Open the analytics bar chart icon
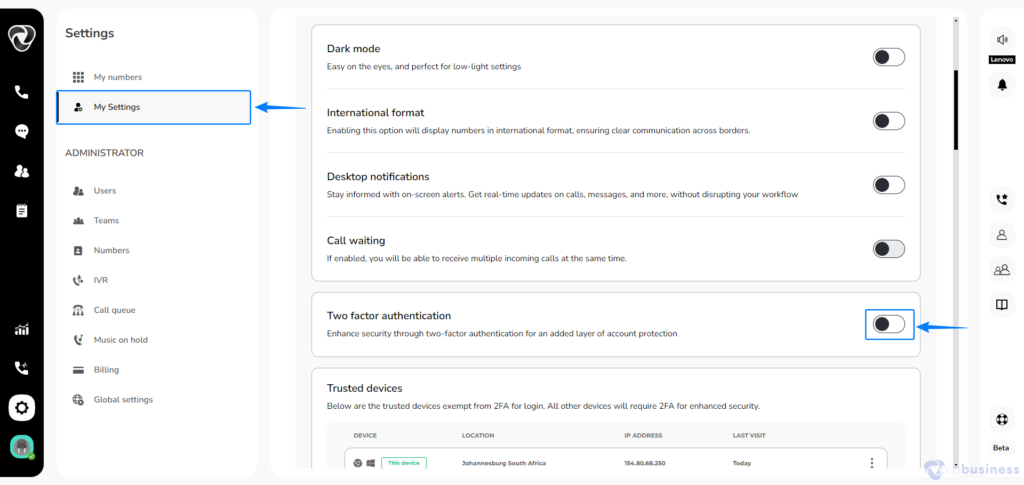 [x=22, y=330]
